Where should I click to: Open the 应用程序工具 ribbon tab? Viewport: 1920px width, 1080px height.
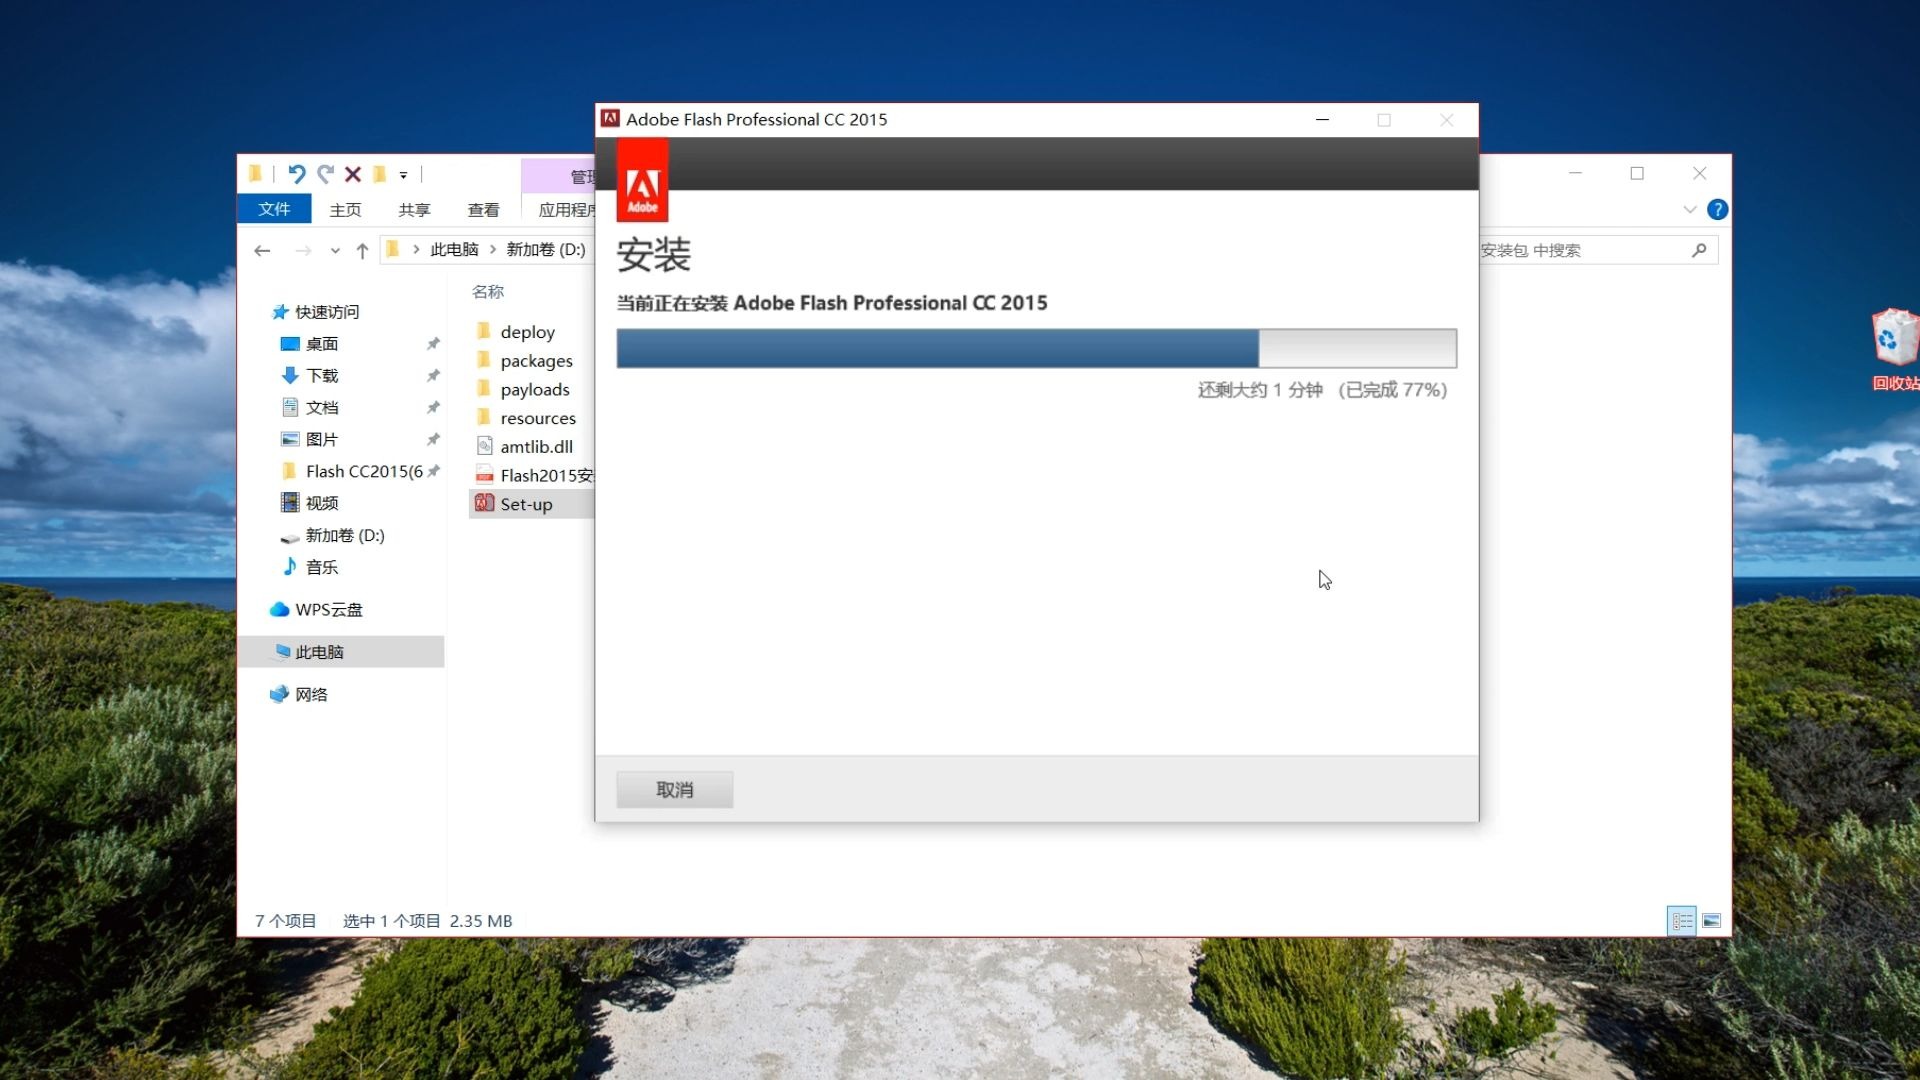coord(566,210)
